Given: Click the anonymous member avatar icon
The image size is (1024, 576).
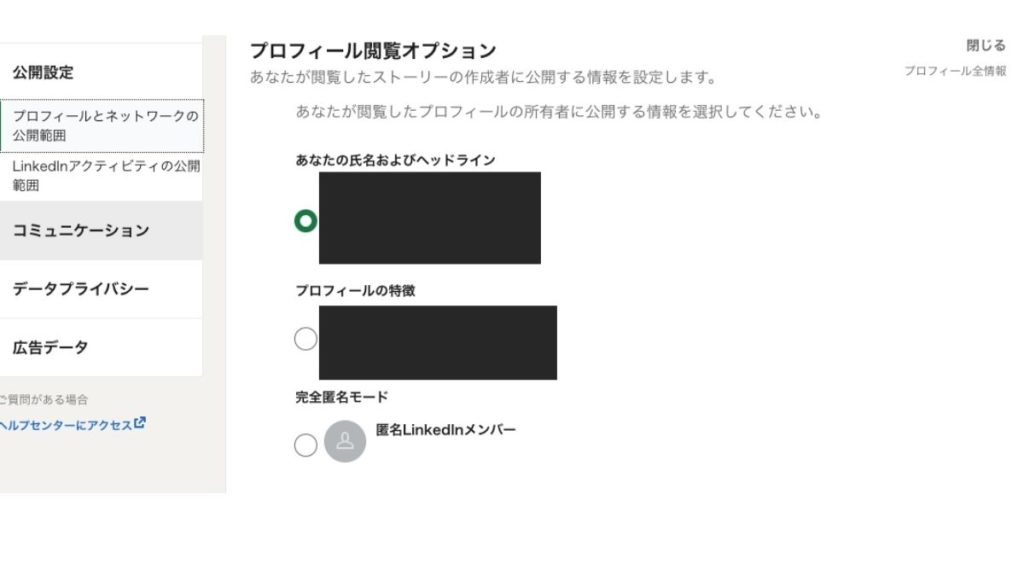Looking at the screenshot, I should coord(345,441).
